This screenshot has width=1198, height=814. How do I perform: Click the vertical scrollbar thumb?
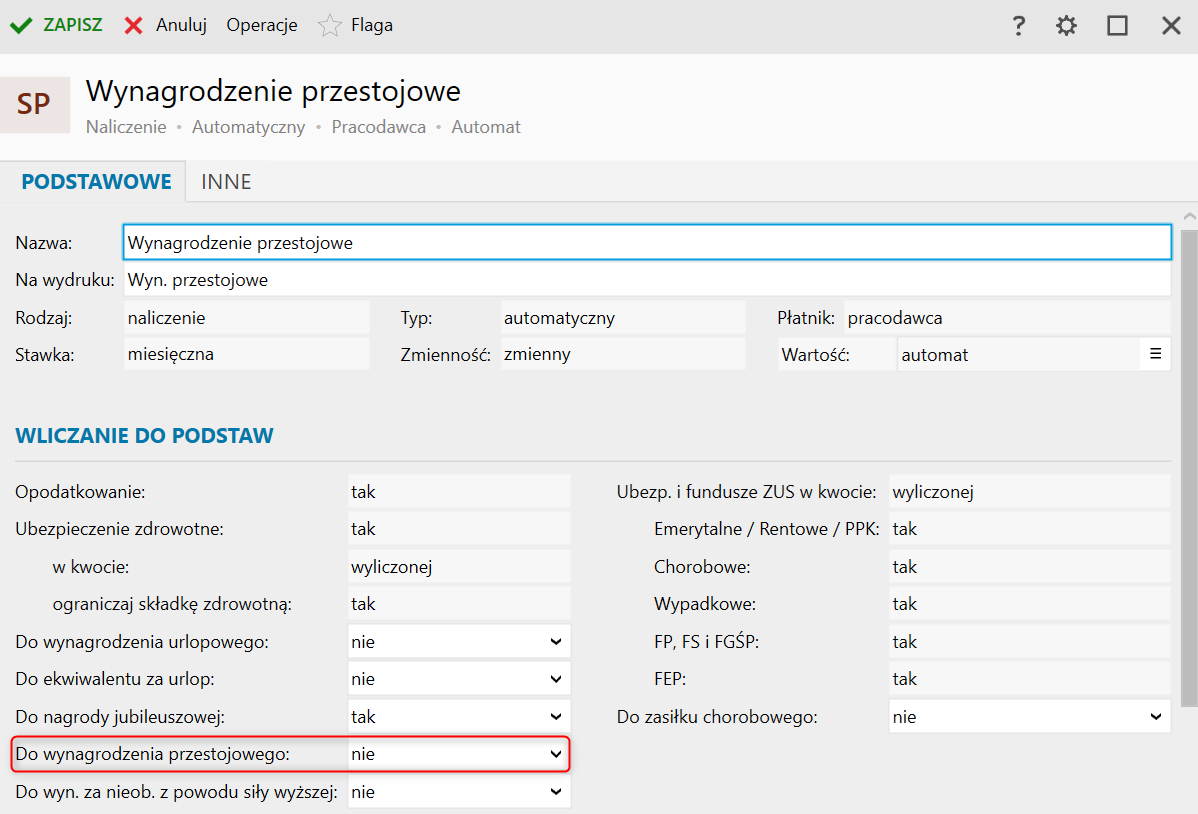[x=1189, y=468]
